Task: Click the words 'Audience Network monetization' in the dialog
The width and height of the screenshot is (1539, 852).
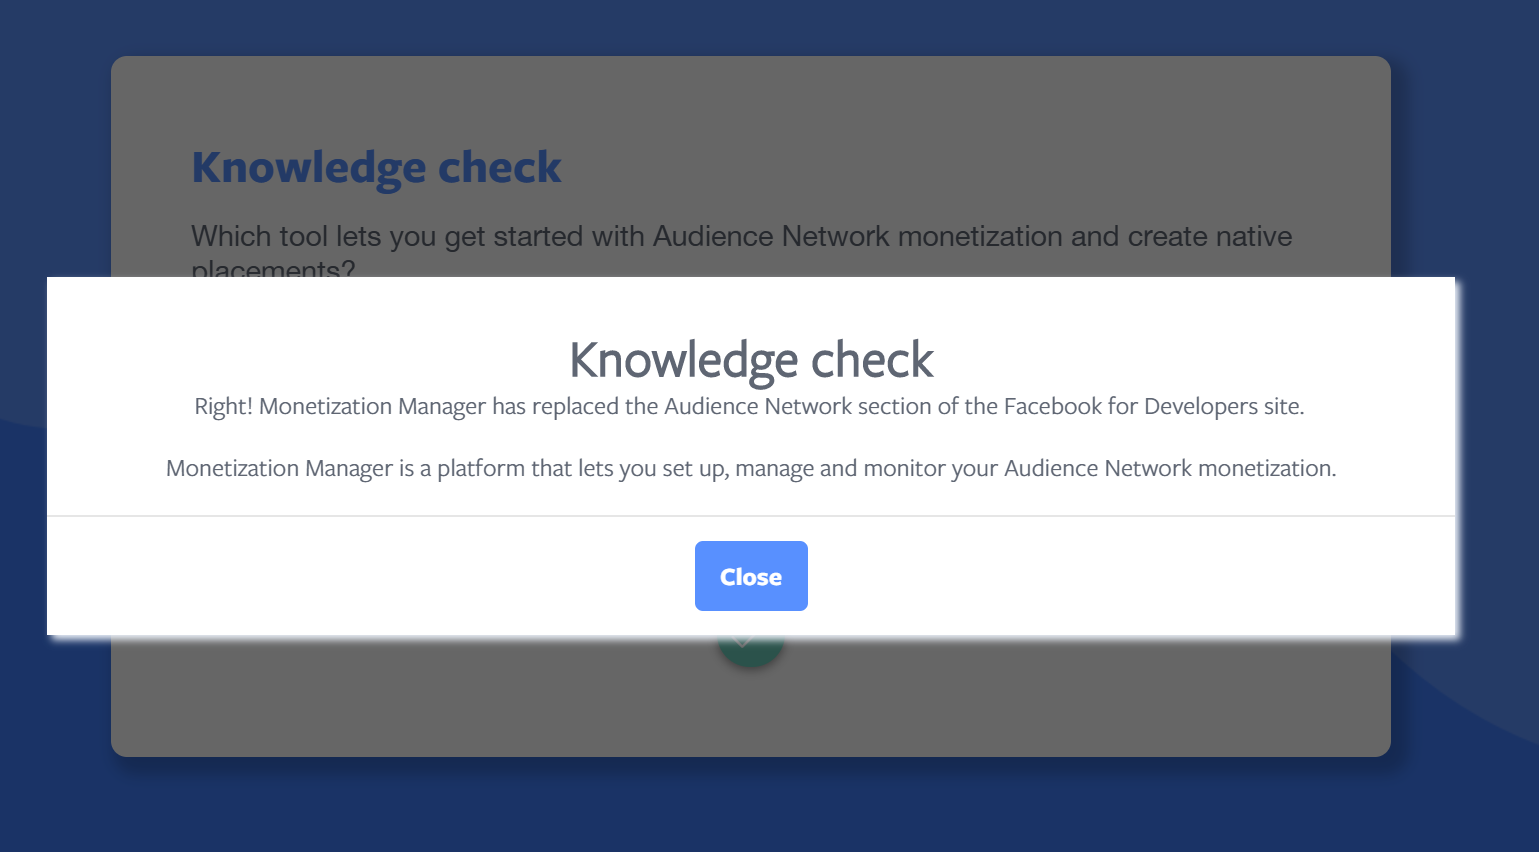Action: tap(1170, 468)
